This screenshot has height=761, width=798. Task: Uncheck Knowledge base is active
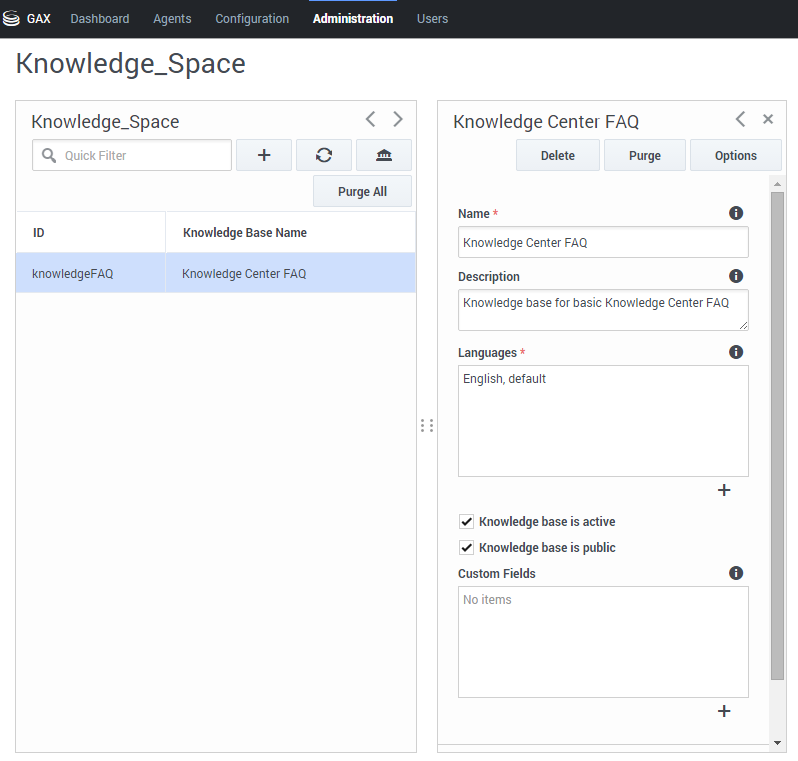tap(466, 522)
